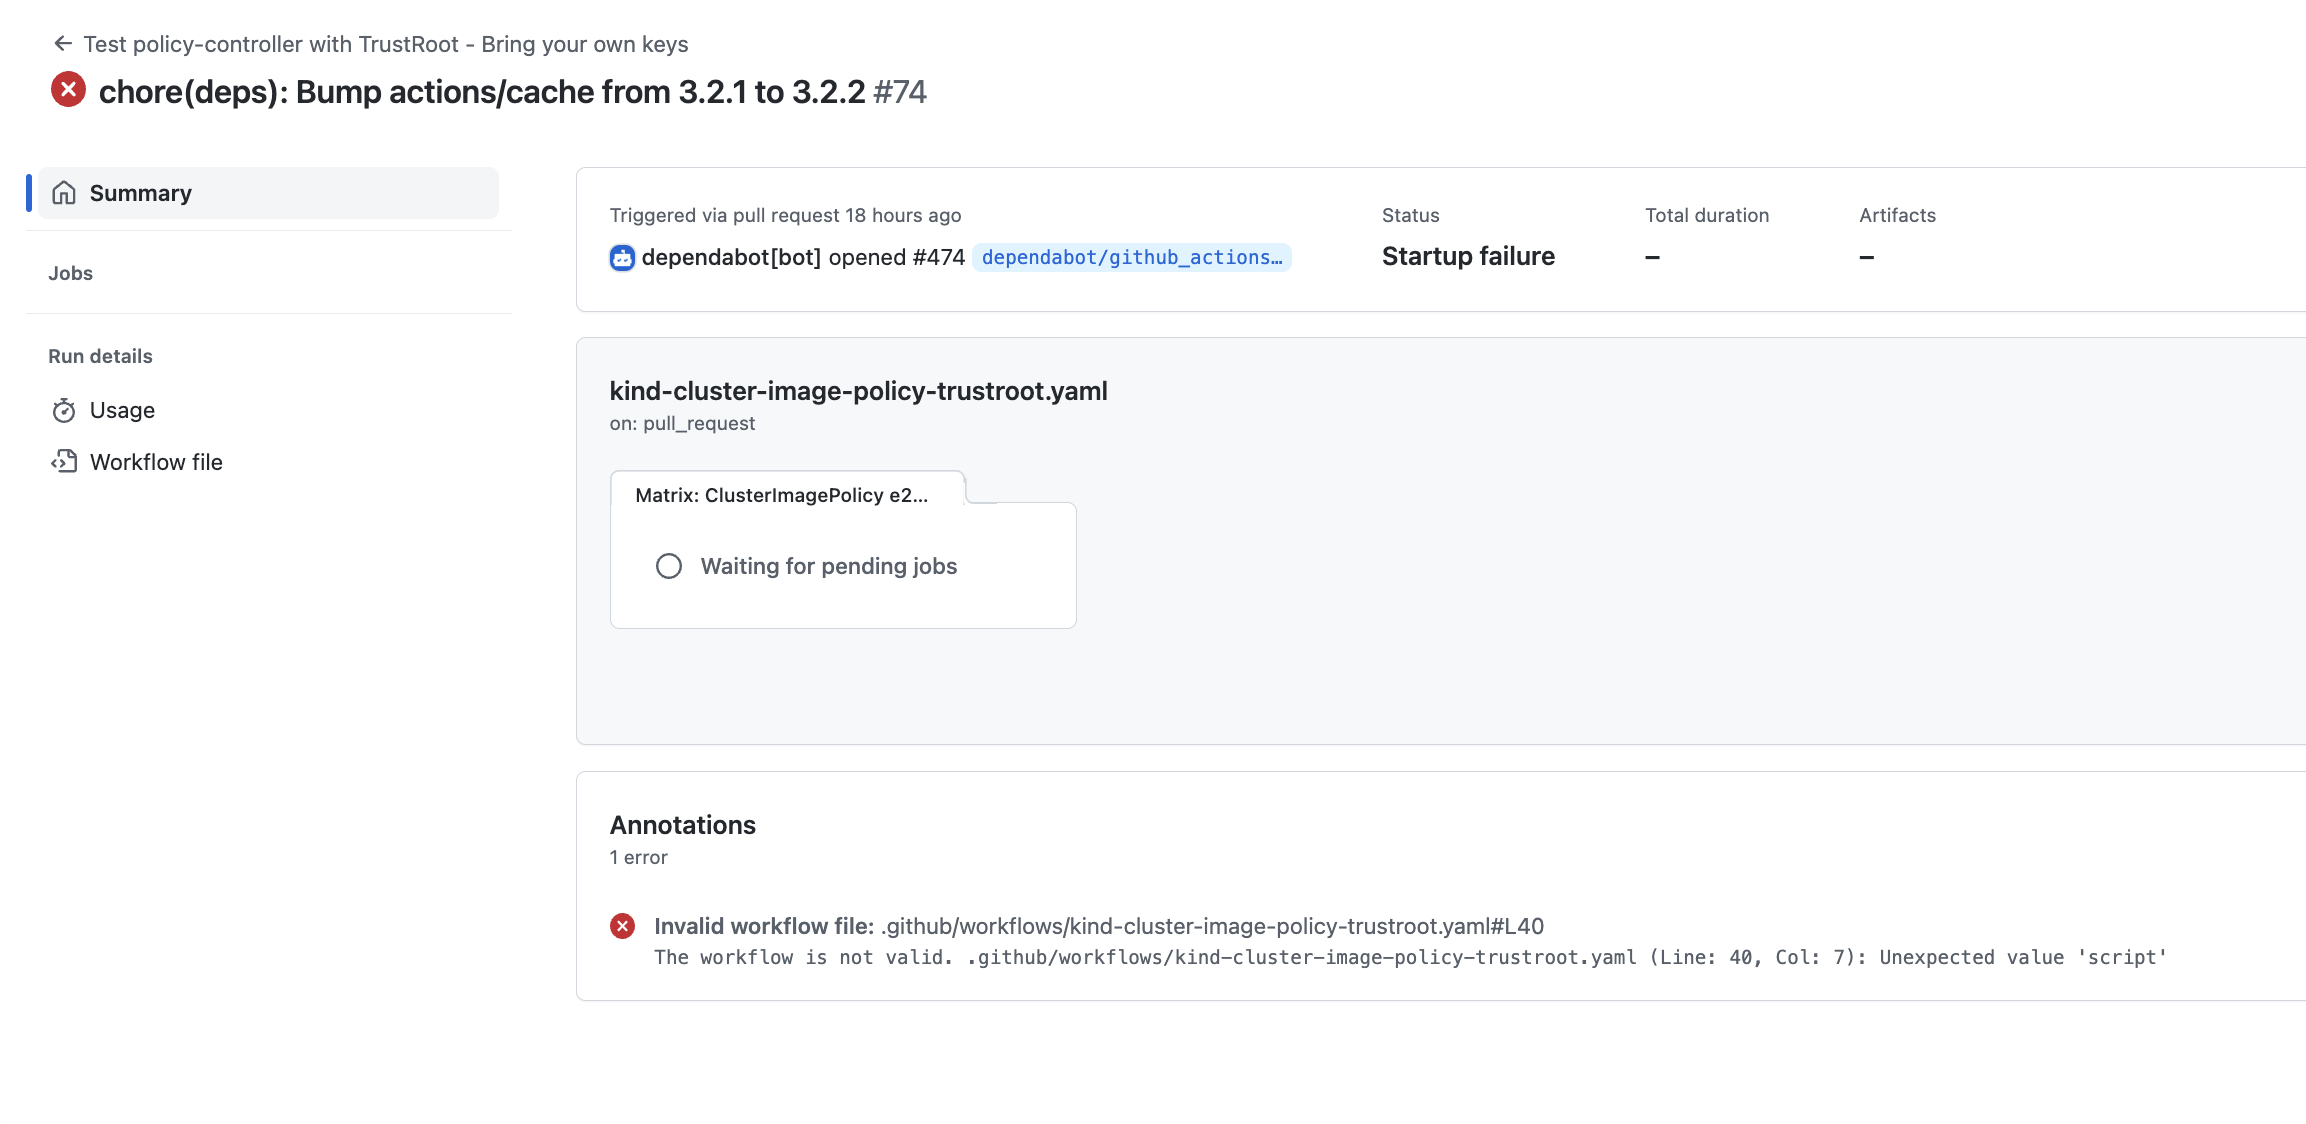Open Invalid workflow file annotation link
2306x1124 pixels.
(1099, 926)
